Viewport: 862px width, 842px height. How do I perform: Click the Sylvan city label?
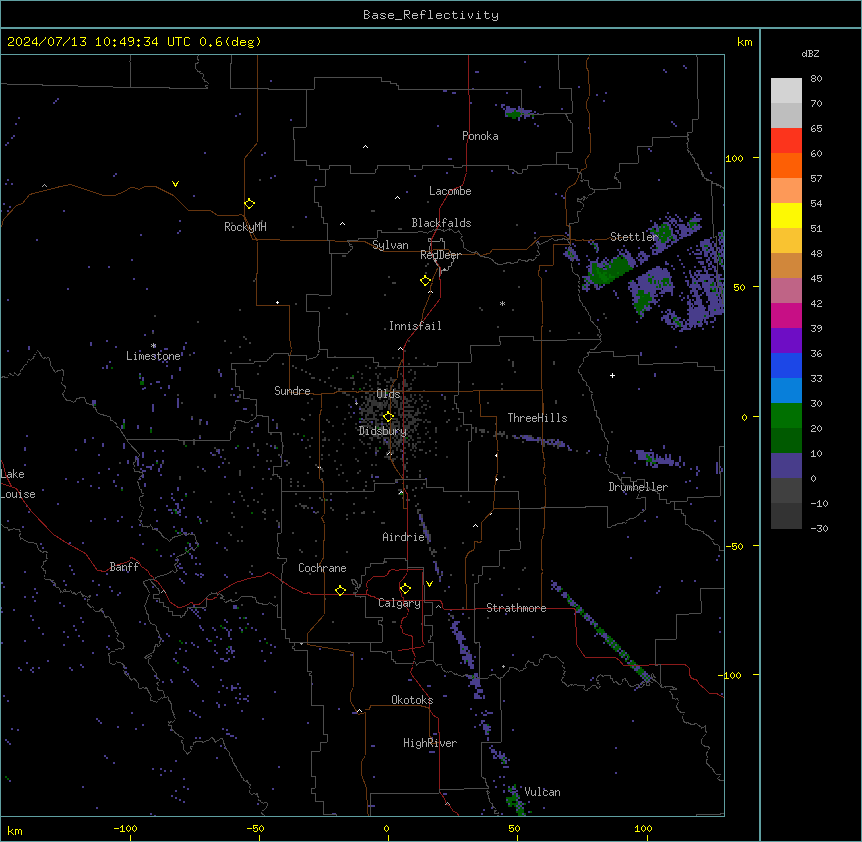click(x=390, y=245)
